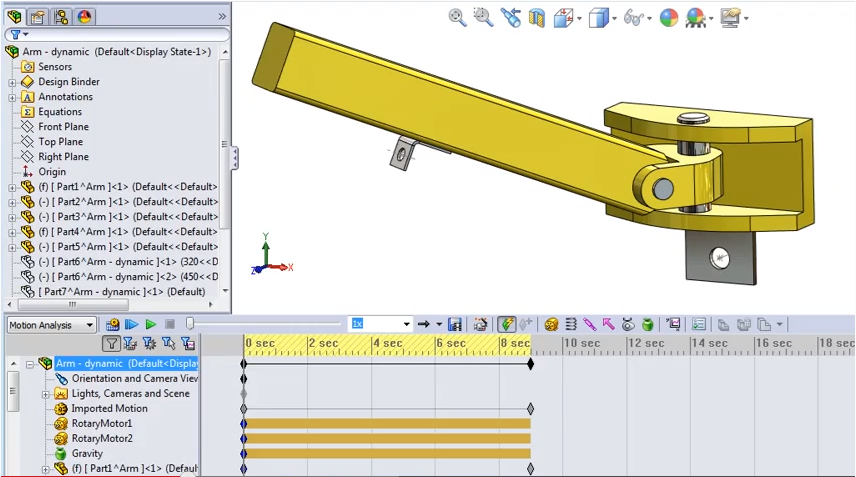Click the 10 sec mark on timeline ruler
Image resolution: width=856 pixels, height=477 pixels.
point(581,343)
